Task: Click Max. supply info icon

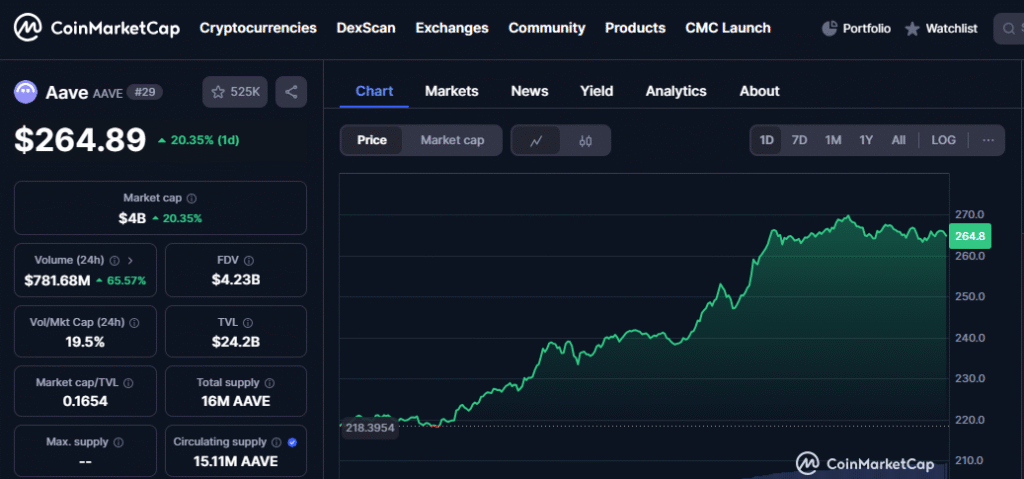Action: pos(118,442)
